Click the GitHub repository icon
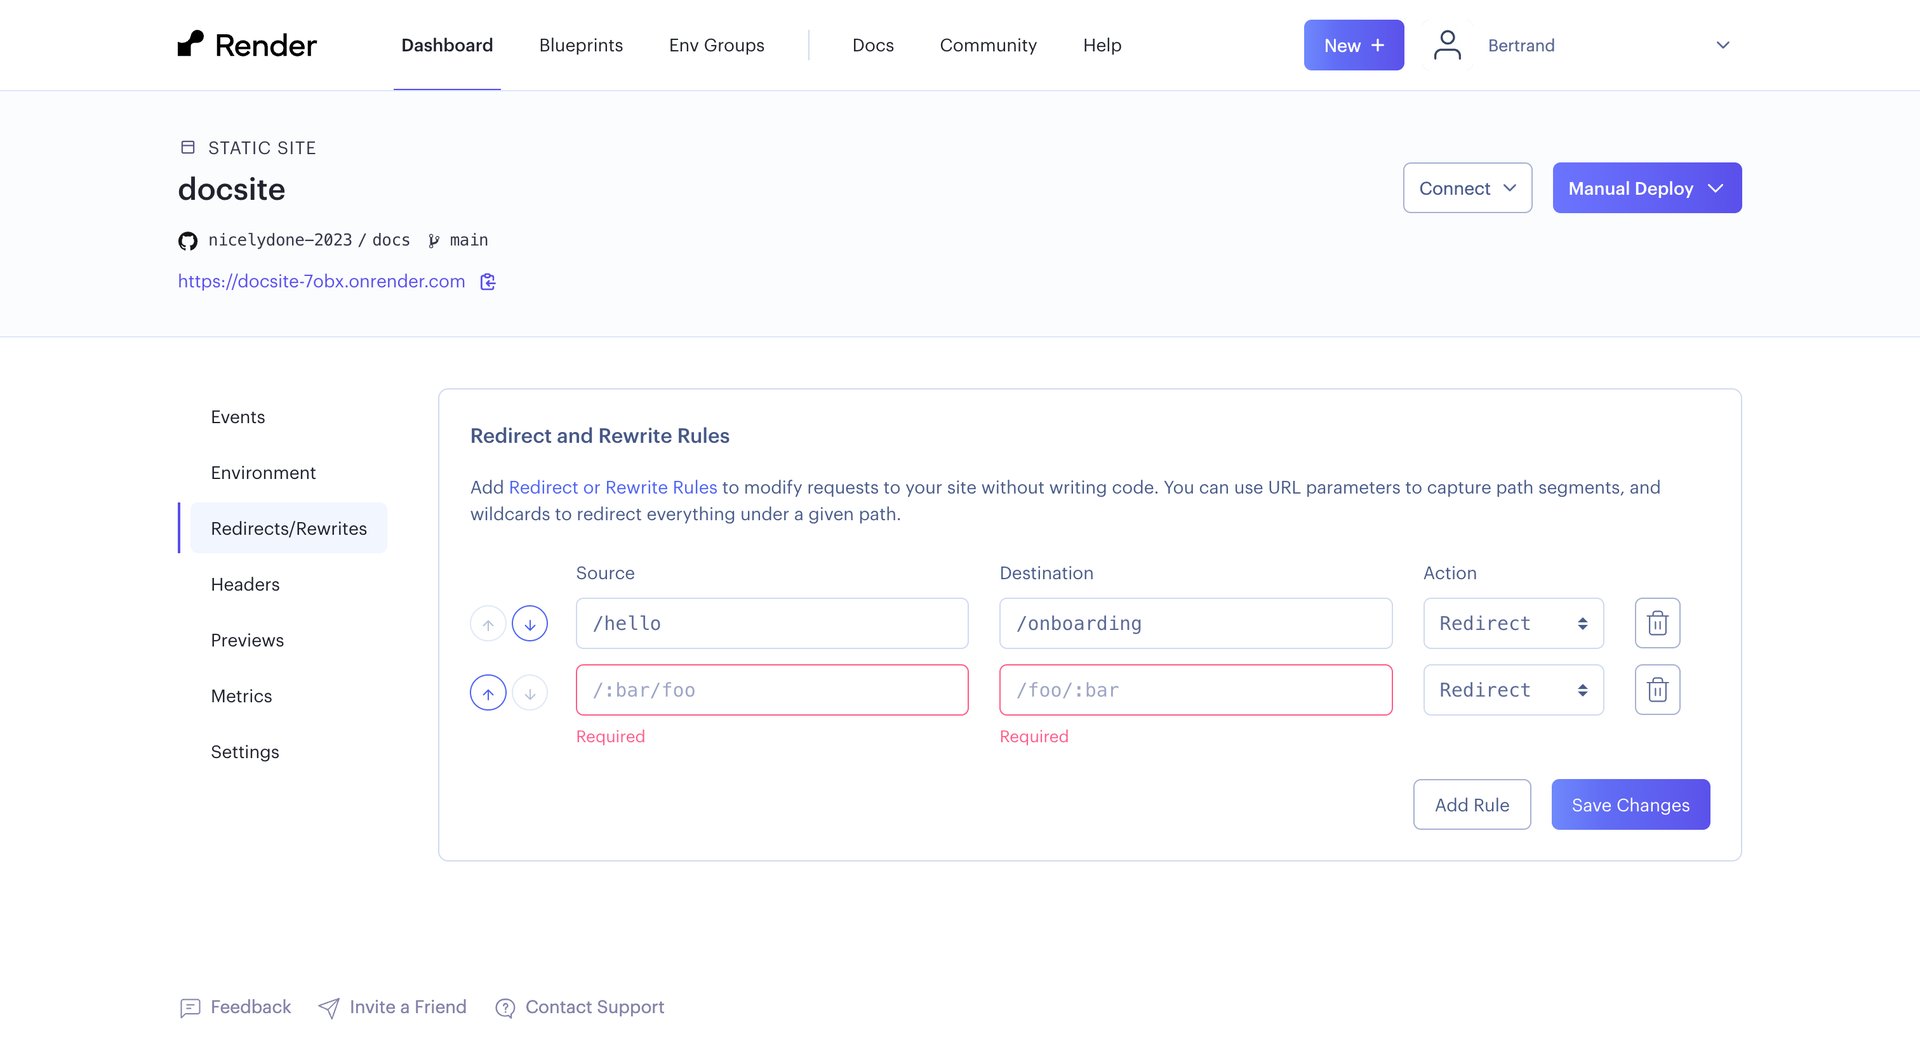Screen dimensions: 1920x1062 (x=188, y=240)
